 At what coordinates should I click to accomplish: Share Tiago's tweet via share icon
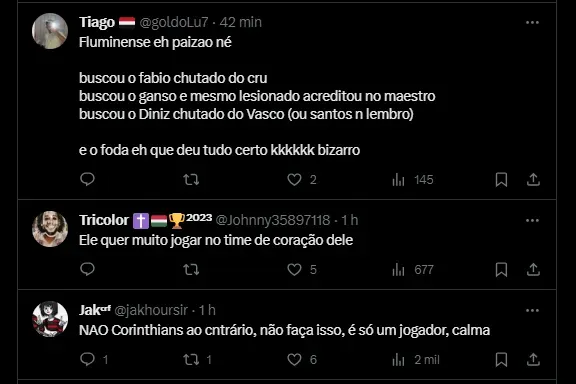point(533,179)
